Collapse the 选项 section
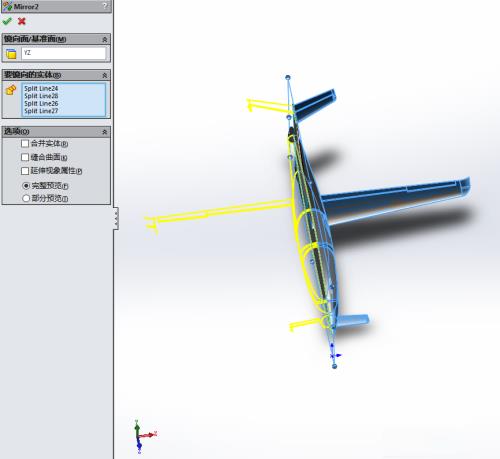This screenshot has height=459, width=500. tap(105, 132)
